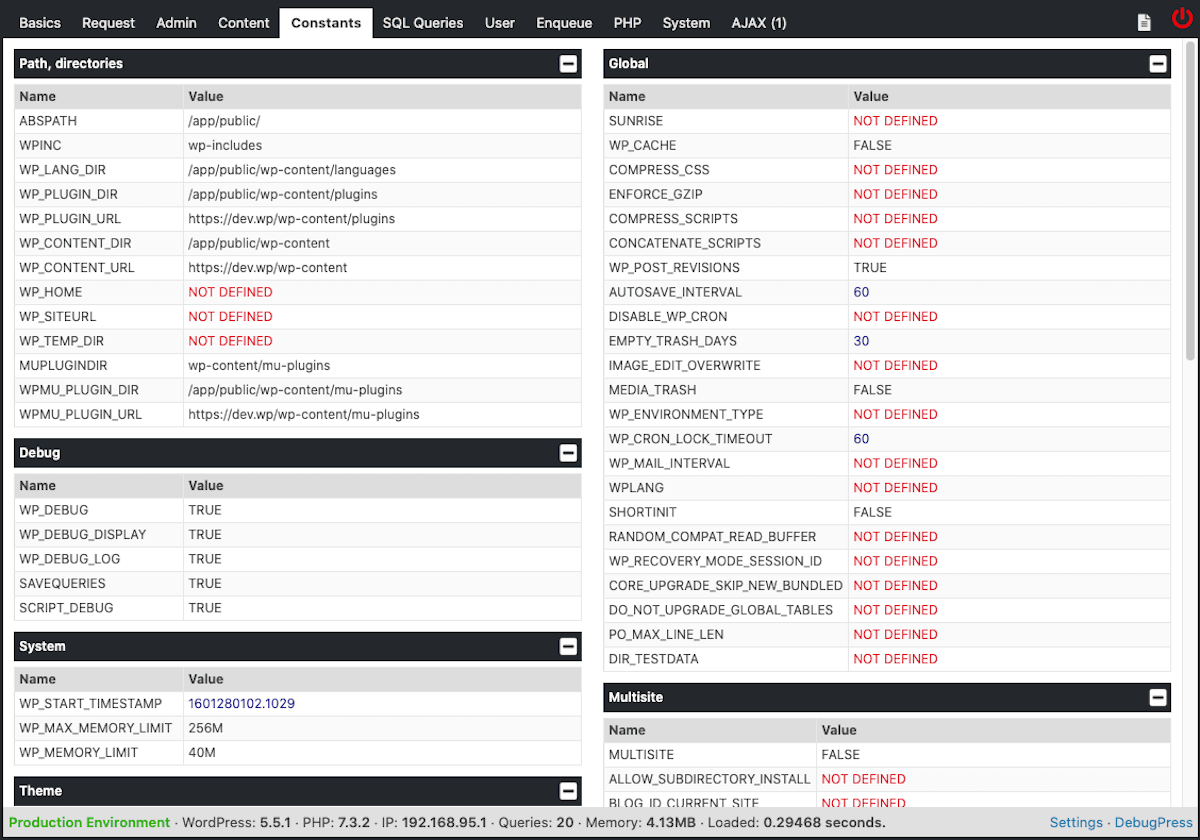Screen dimensions: 1200x840
Task: Click the WP_START_TIMESTAMP value 1601280102.1029
Action: 241,704
